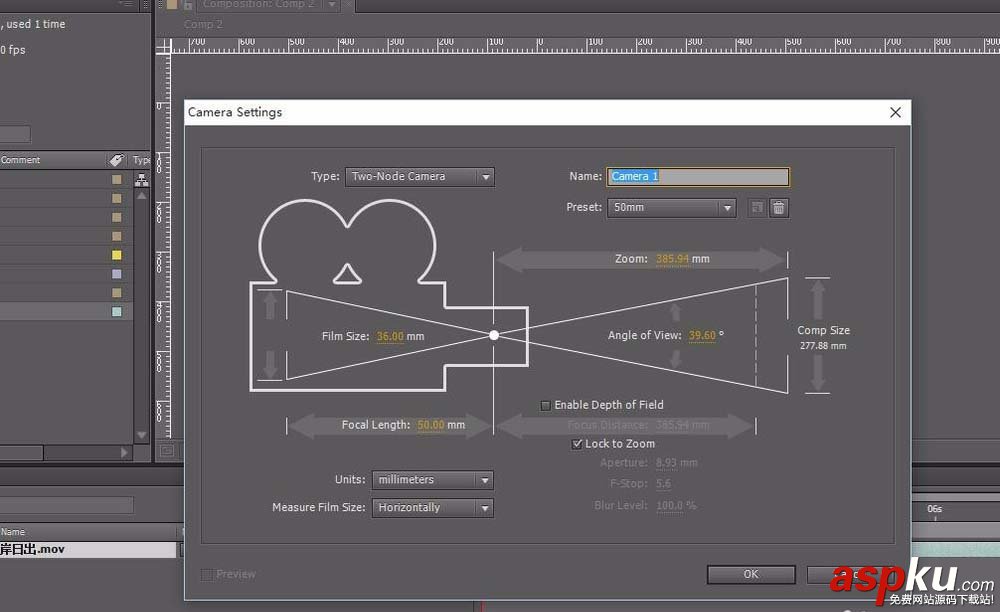Click the Focus Distance value
The height and width of the screenshot is (612, 1000).
pos(682,425)
